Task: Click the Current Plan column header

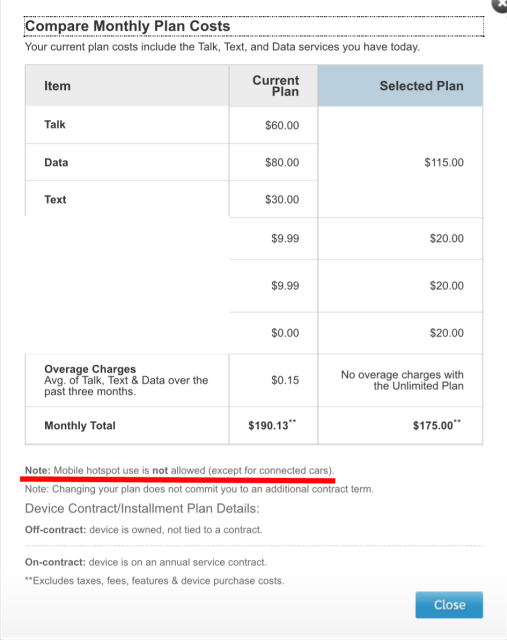Action: 274,86
